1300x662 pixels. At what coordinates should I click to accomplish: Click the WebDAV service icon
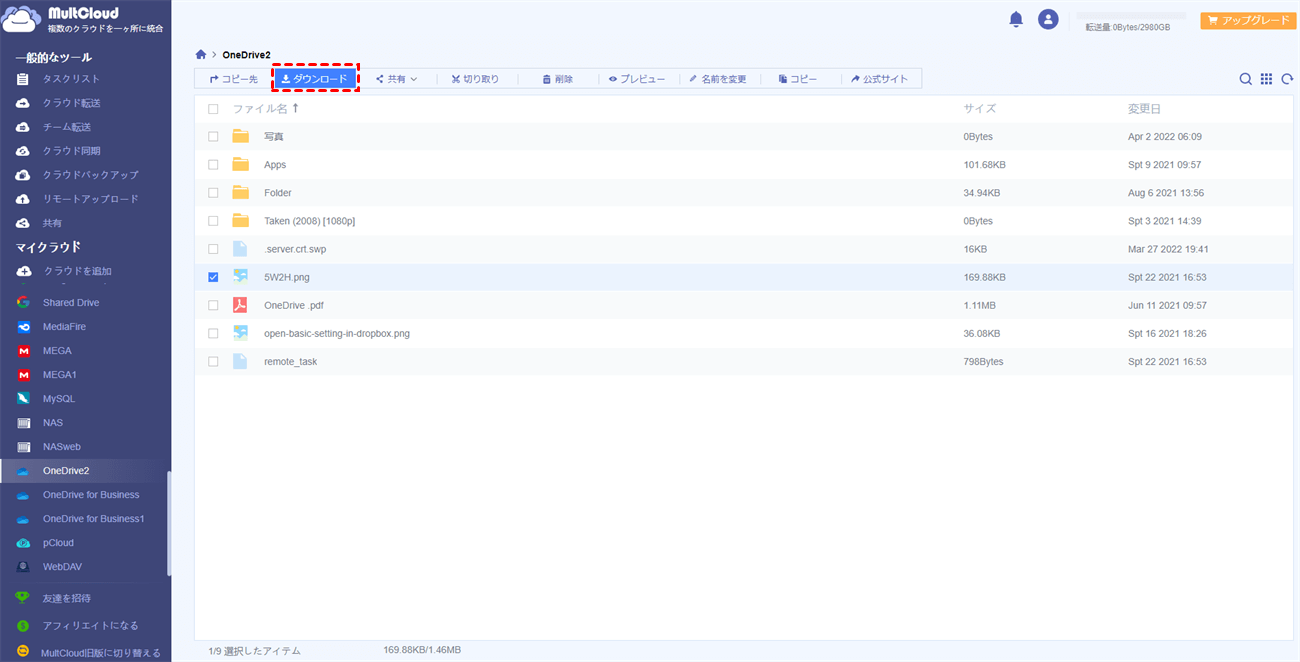point(23,567)
